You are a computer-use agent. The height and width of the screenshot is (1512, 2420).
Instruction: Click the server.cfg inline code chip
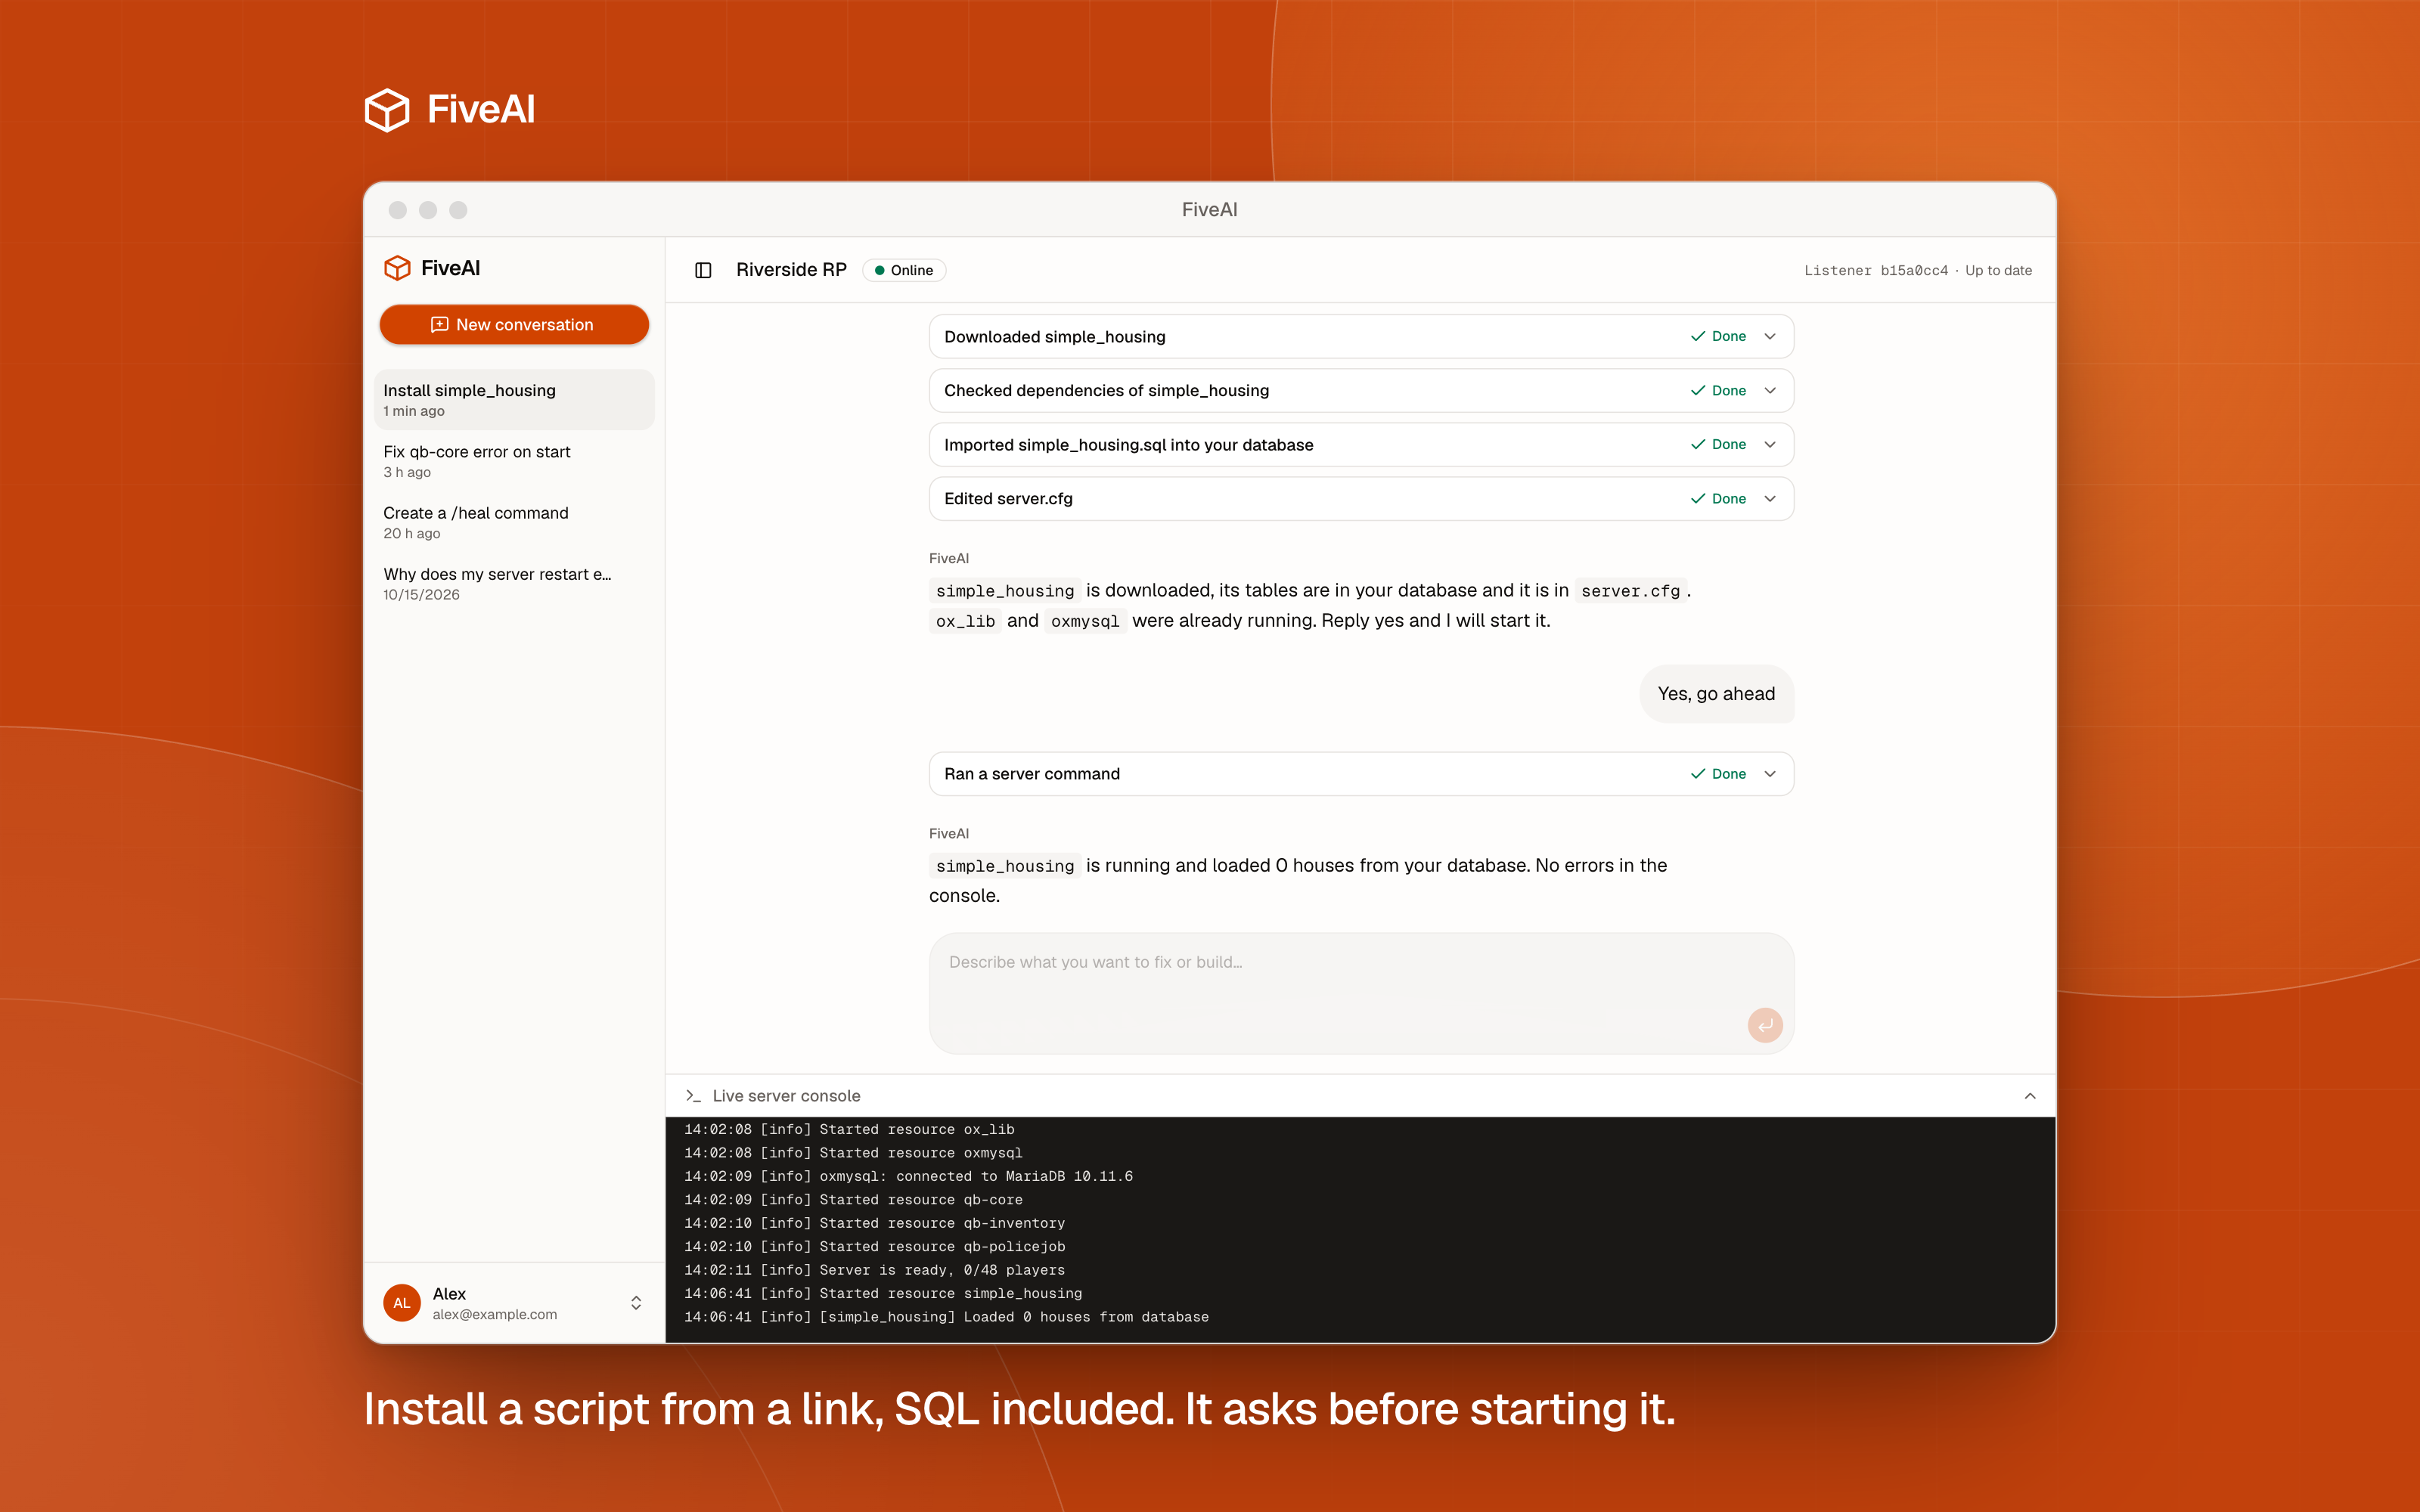tap(1630, 591)
